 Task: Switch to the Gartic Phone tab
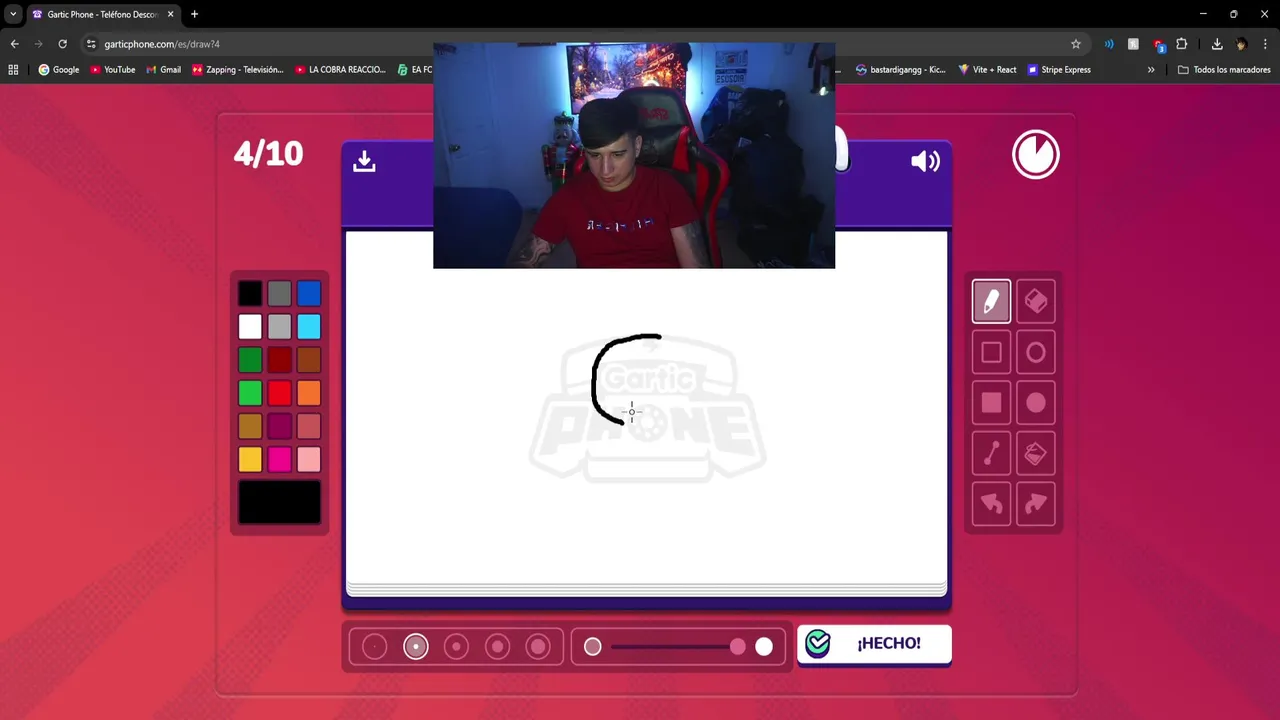[x=102, y=14]
